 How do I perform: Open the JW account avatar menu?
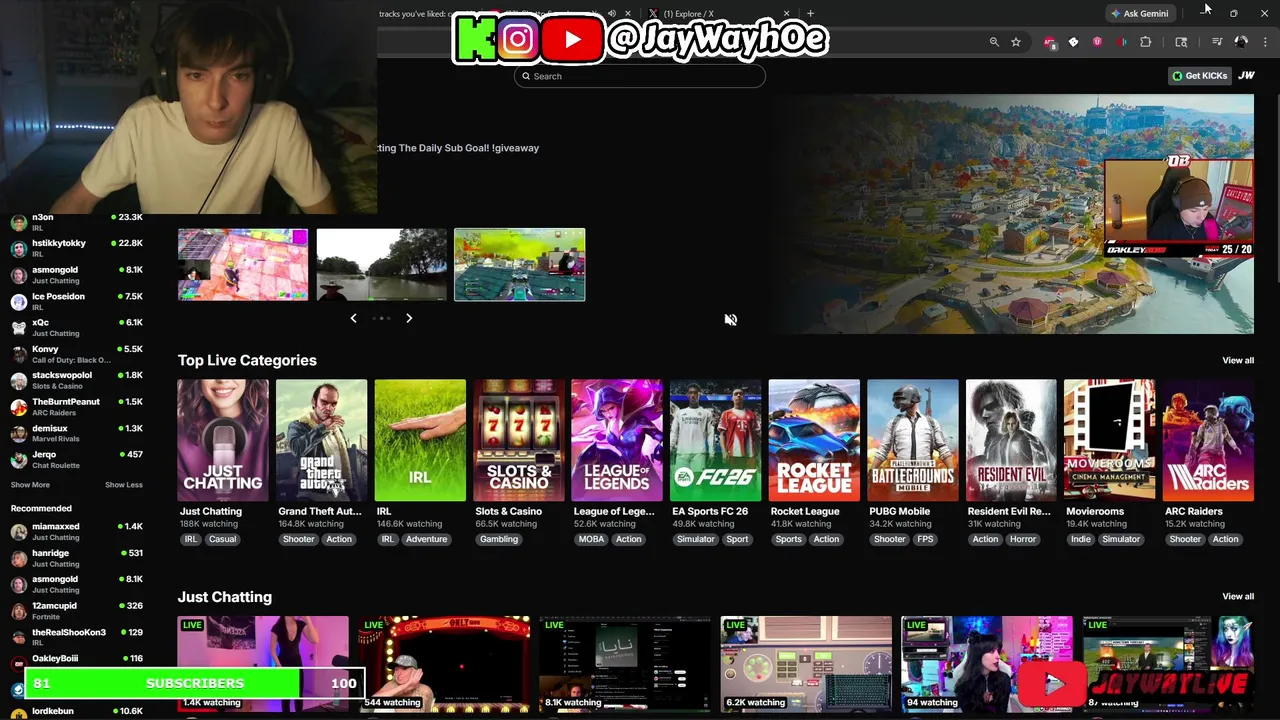pyautogui.click(x=1246, y=75)
